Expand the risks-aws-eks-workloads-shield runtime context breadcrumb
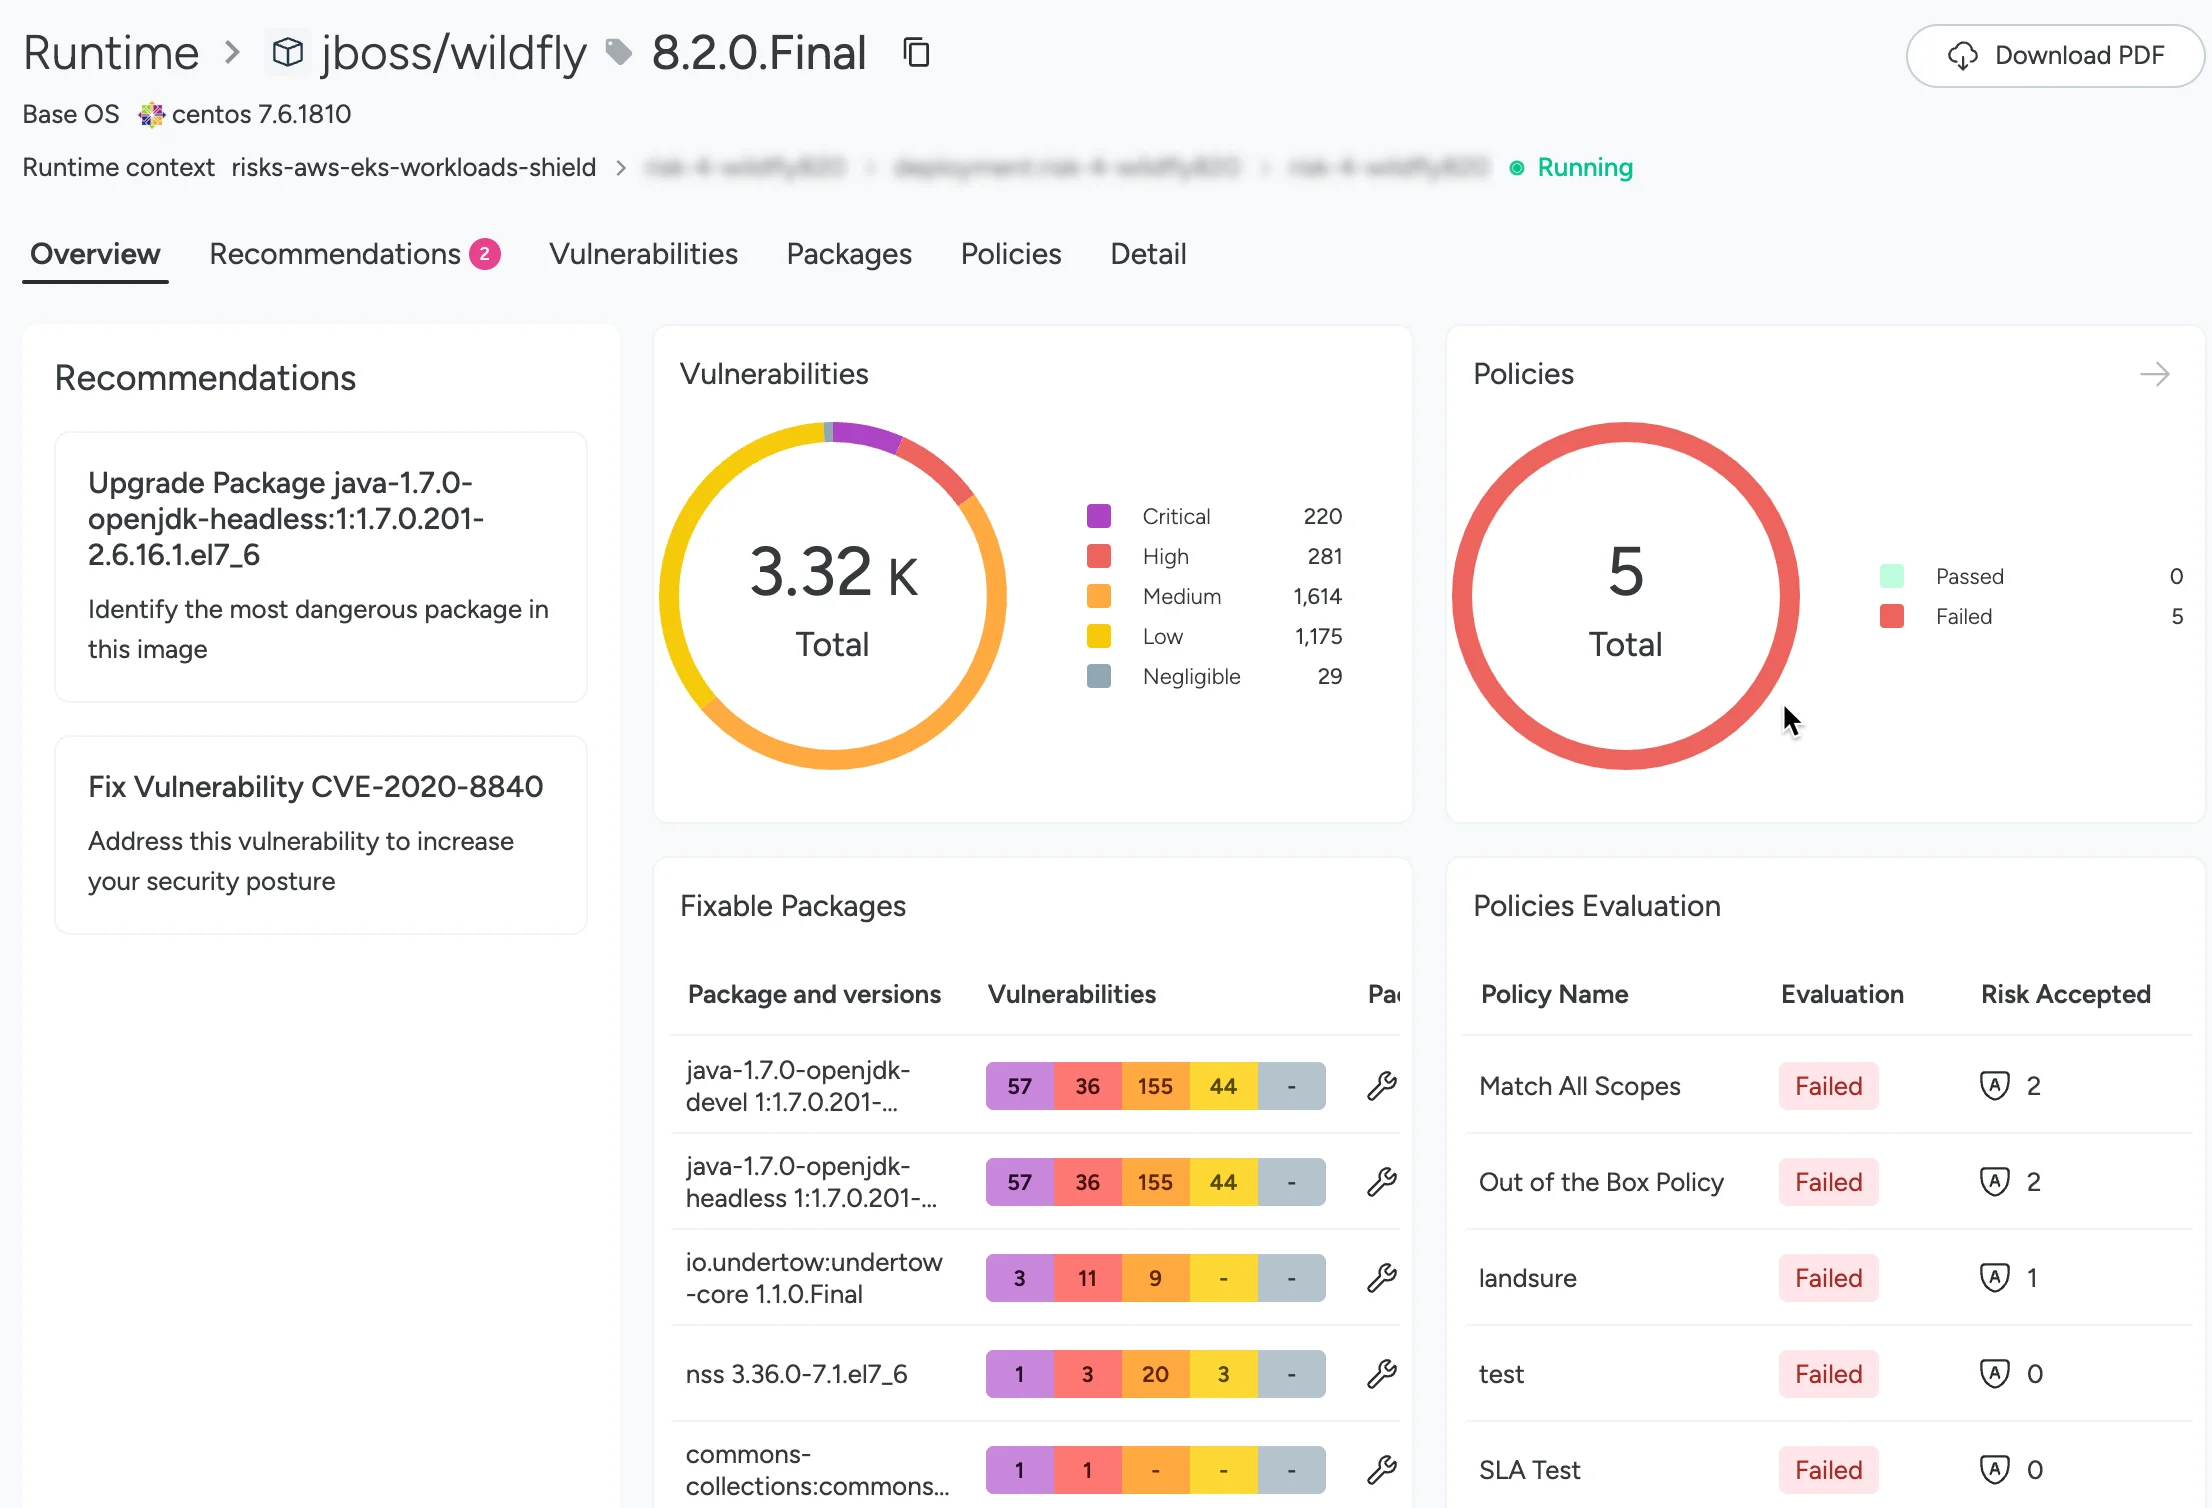 tap(412, 167)
